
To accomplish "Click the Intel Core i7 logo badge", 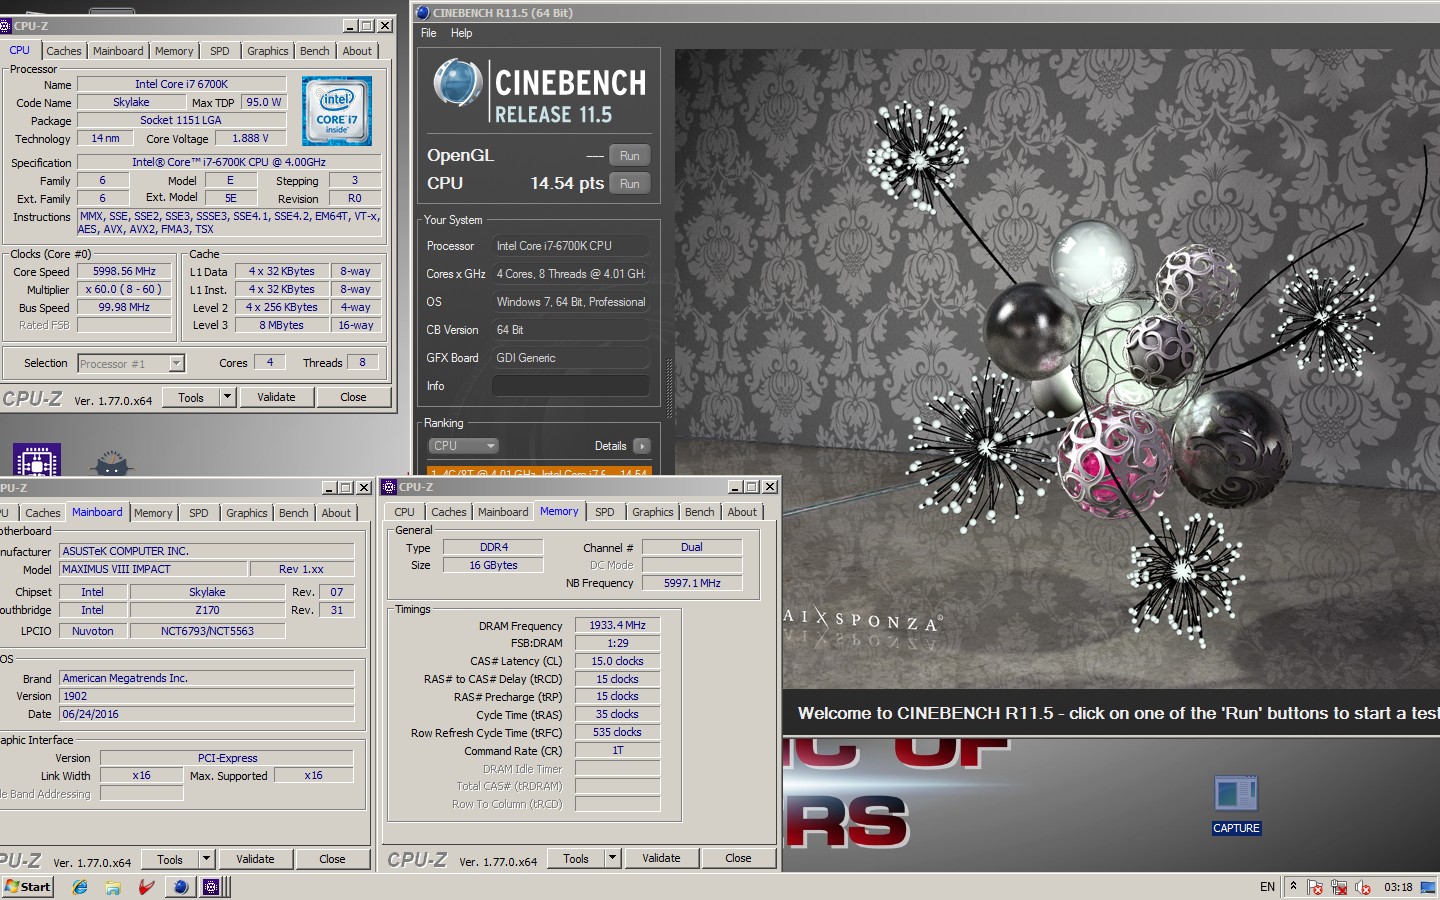I will click(337, 111).
